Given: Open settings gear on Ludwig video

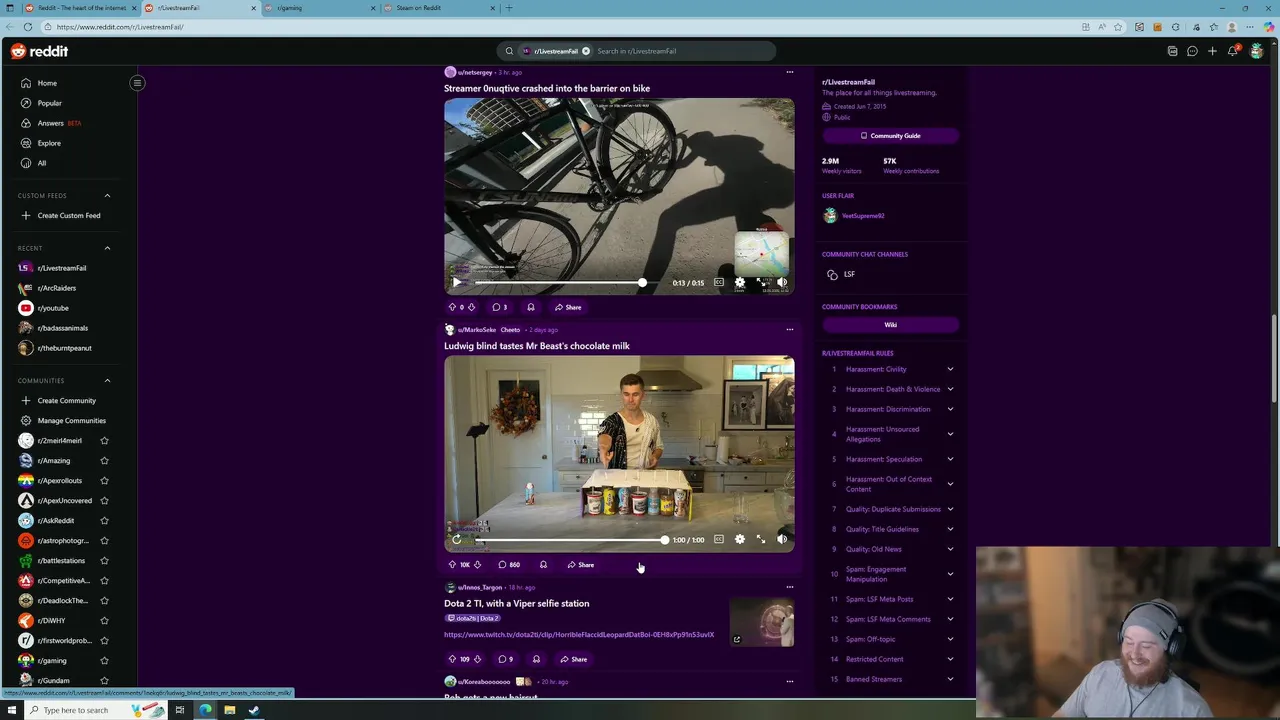Looking at the screenshot, I should pos(740,540).
